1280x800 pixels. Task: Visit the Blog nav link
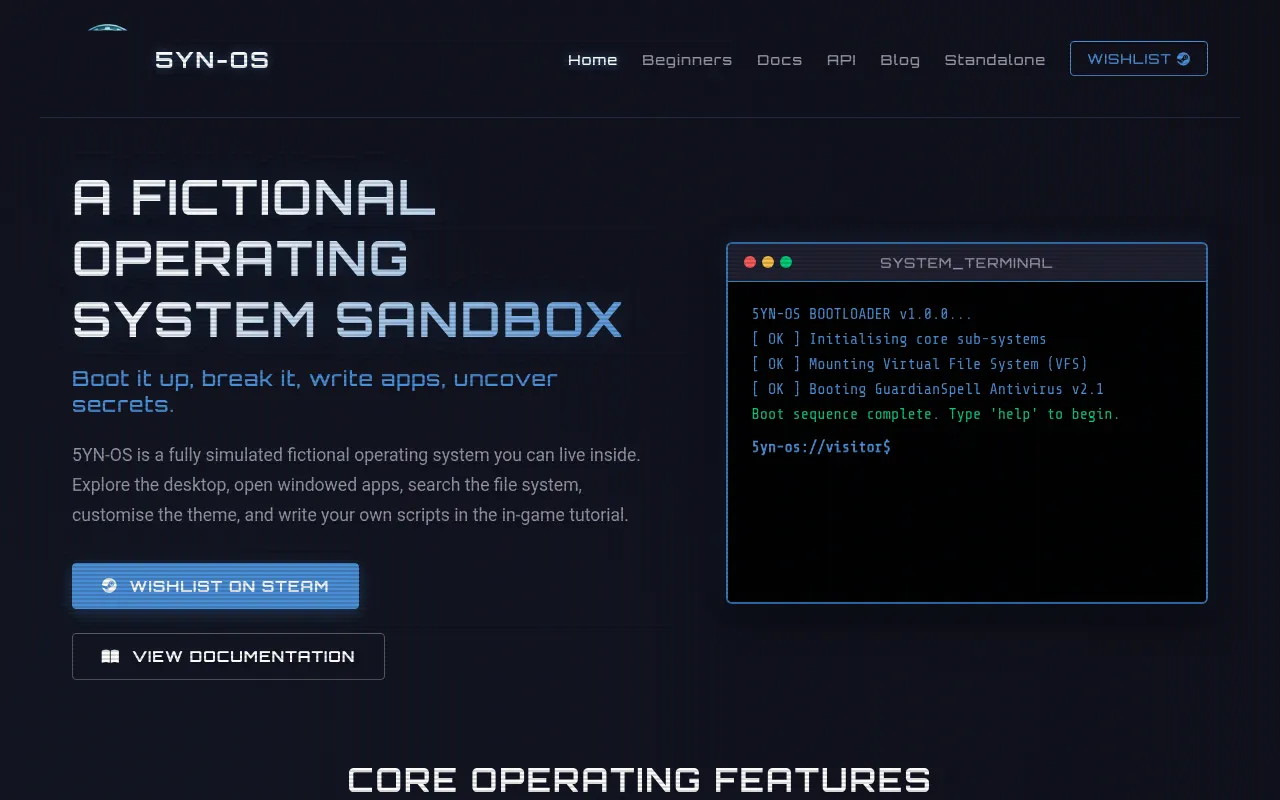coord(900,60)
